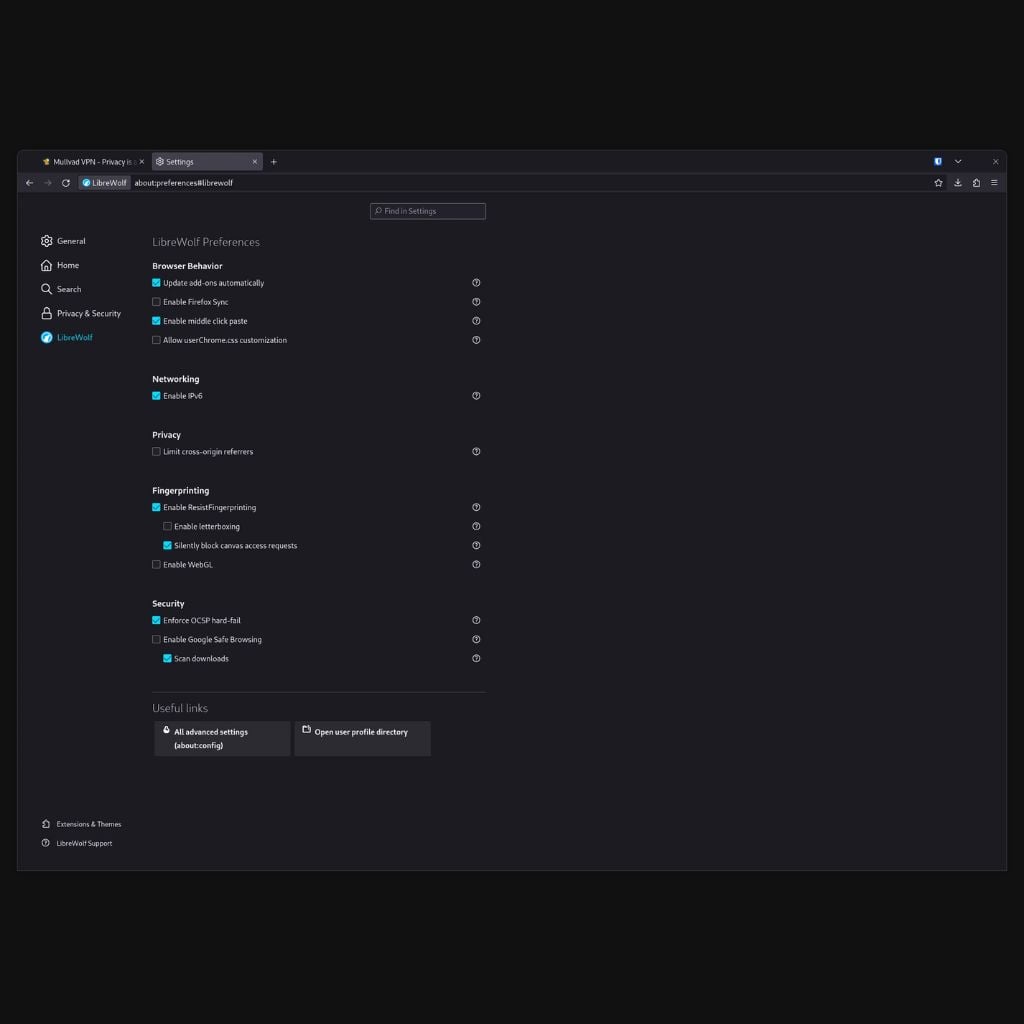
Task: Check Allow userChrome.css customization
Action: coord(156,340)
